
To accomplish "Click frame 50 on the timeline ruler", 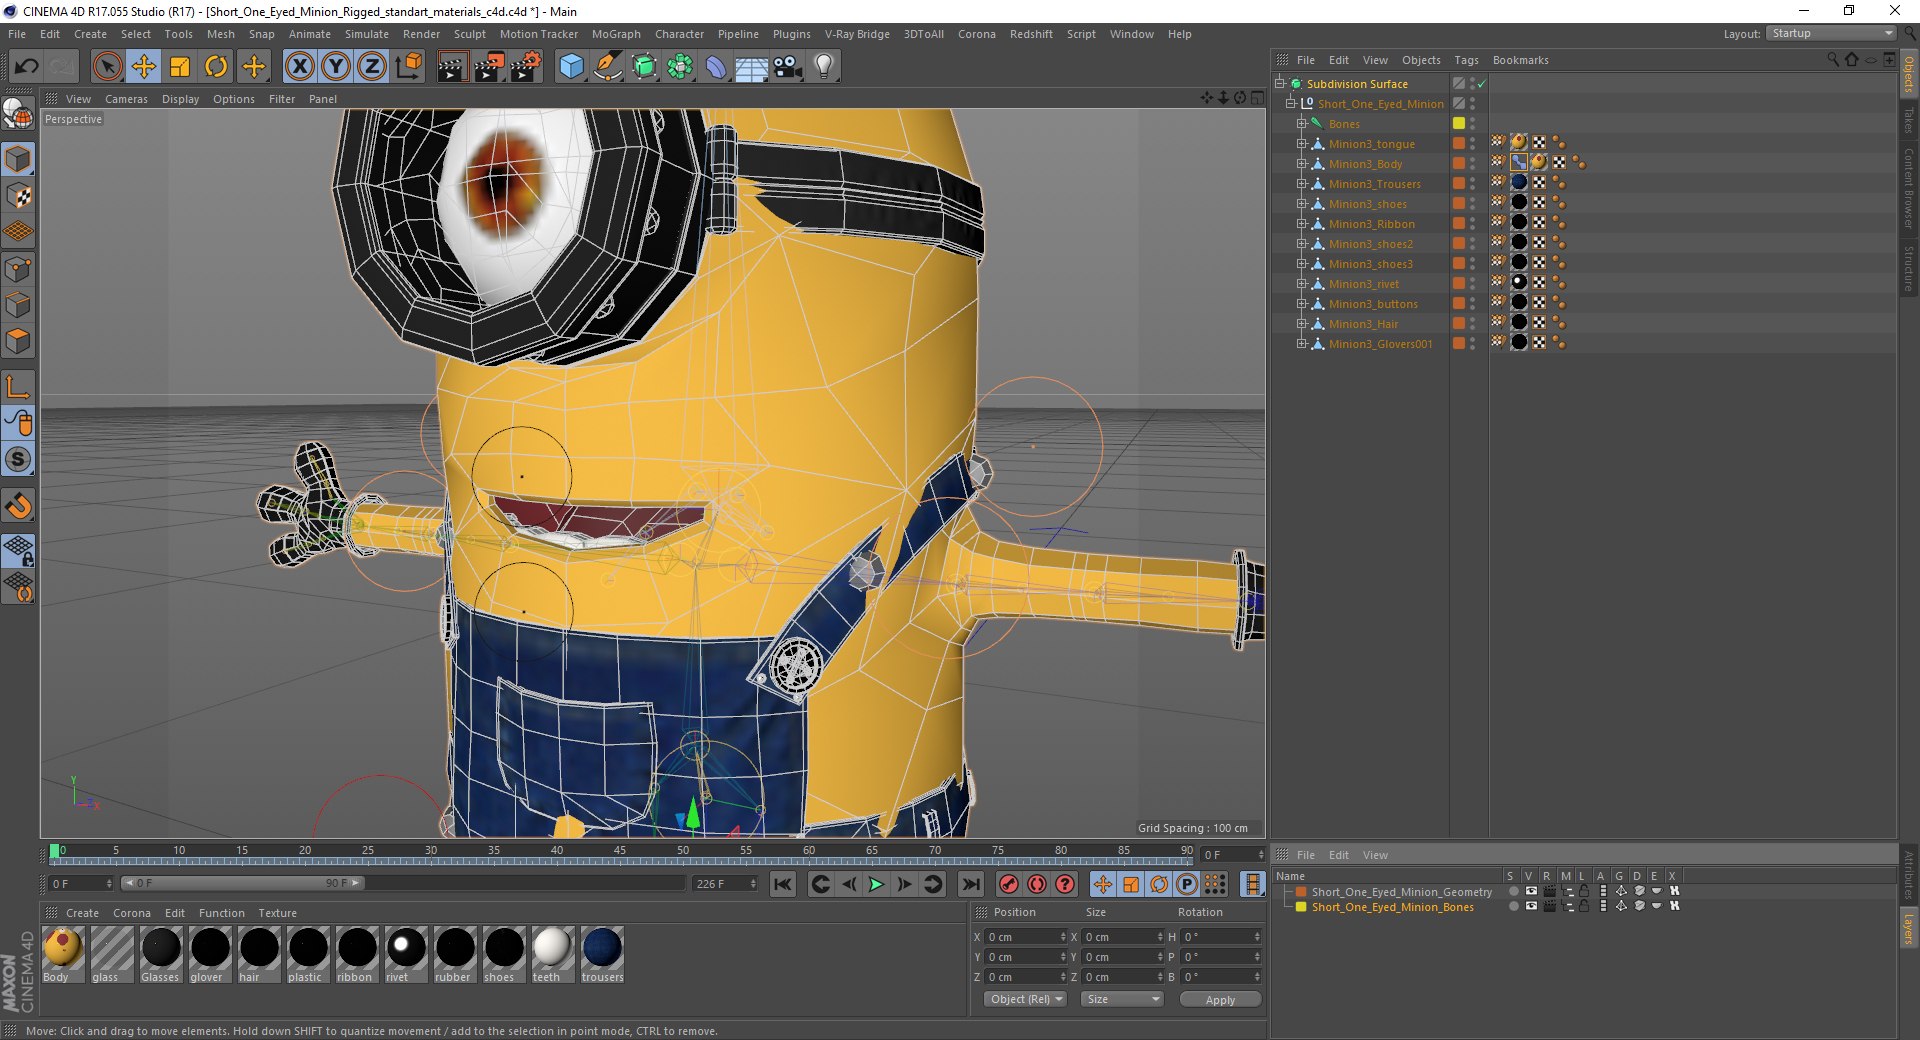I will point(683,850).
